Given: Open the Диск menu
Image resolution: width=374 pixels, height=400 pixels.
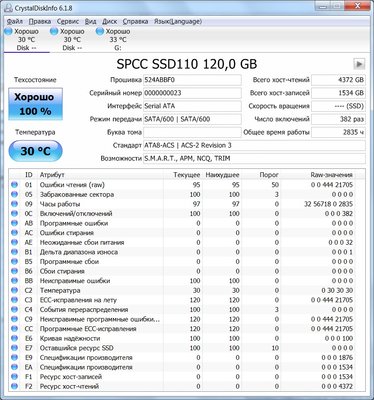Looking at the screenshot, I should point(109,21).
